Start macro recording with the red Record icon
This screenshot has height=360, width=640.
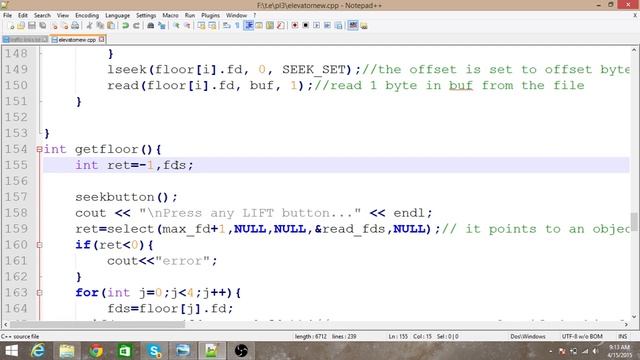coord(295,26)
